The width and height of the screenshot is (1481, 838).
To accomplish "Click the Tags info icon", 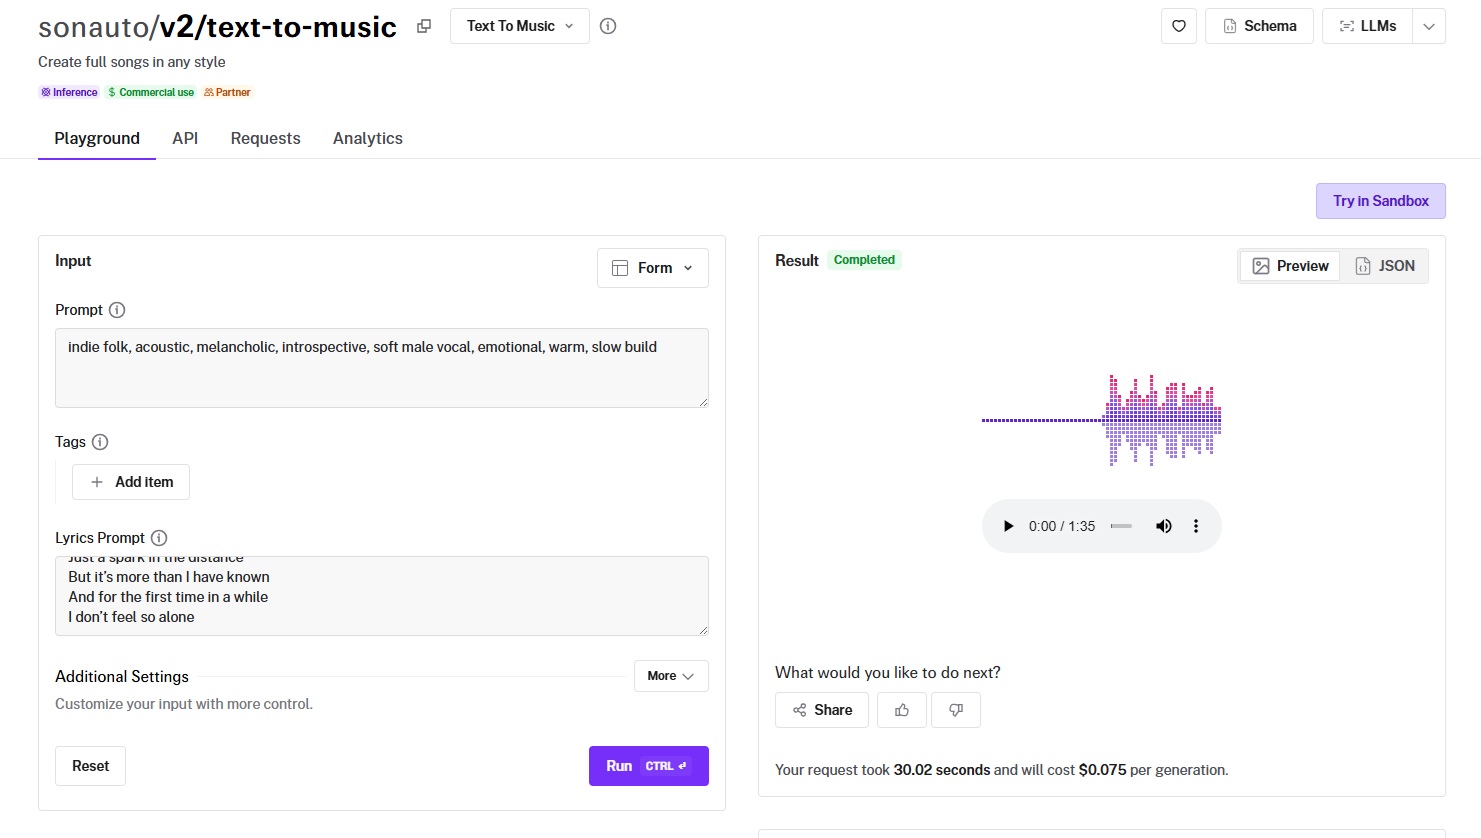I will [x=100, y=442].
